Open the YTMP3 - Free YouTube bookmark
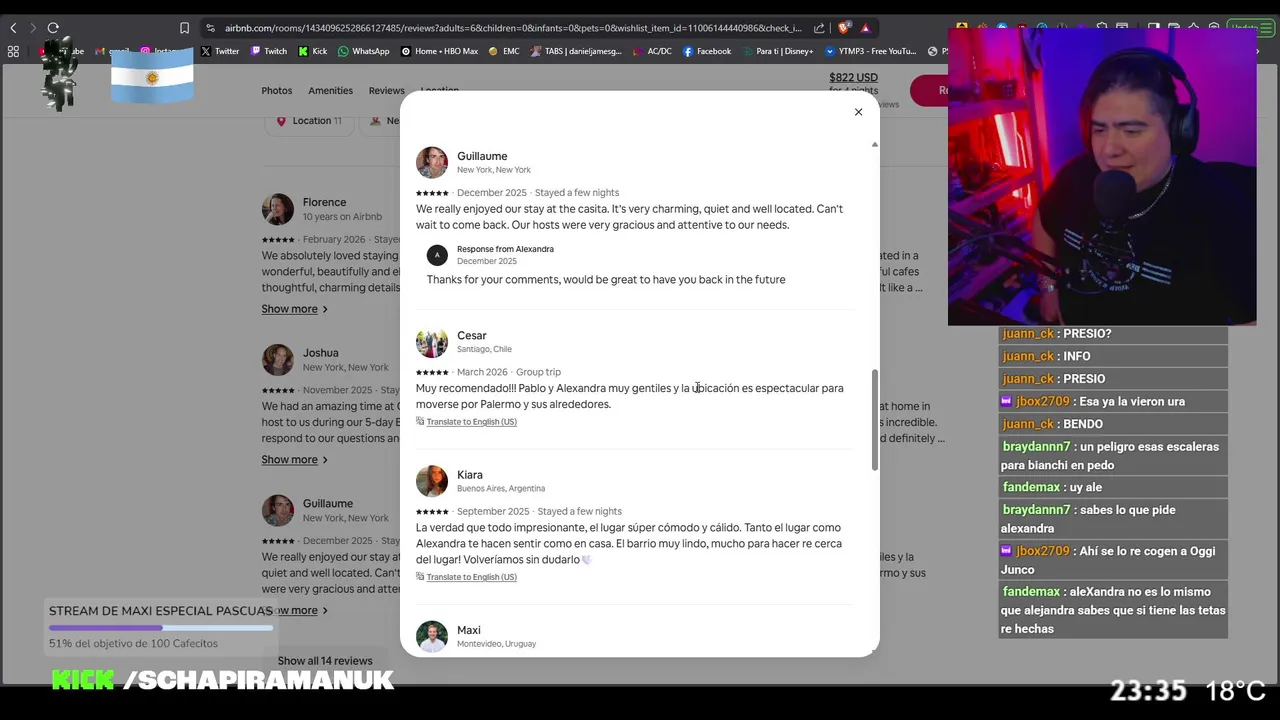The image size is (1280, 720). coord(870,51)
